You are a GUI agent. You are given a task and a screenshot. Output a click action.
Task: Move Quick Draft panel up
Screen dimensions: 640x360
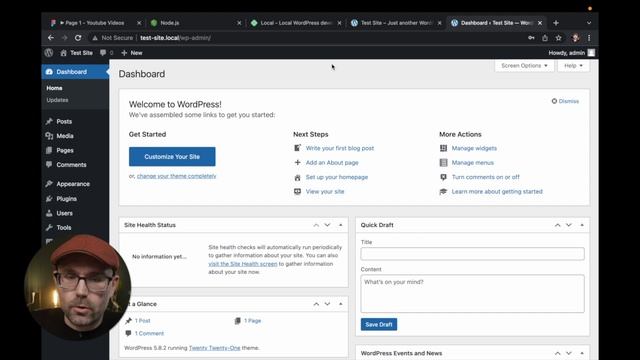click(x=558, y=225)
